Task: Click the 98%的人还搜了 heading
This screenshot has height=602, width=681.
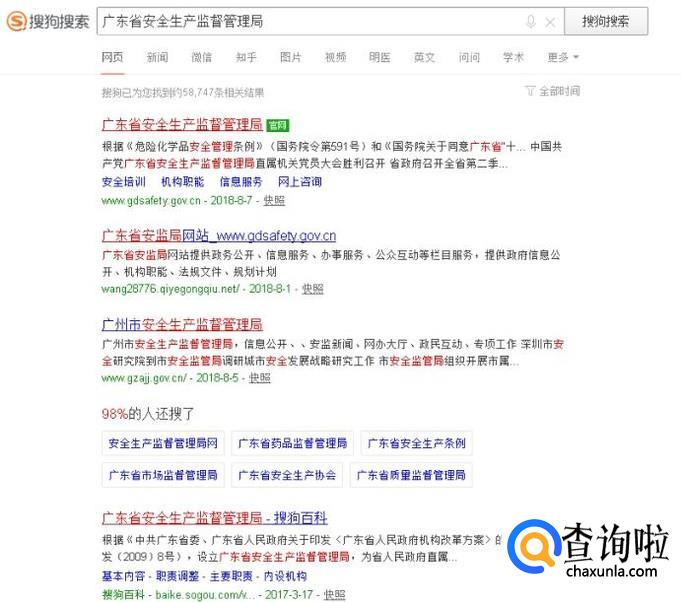Action: click(148, 413)
